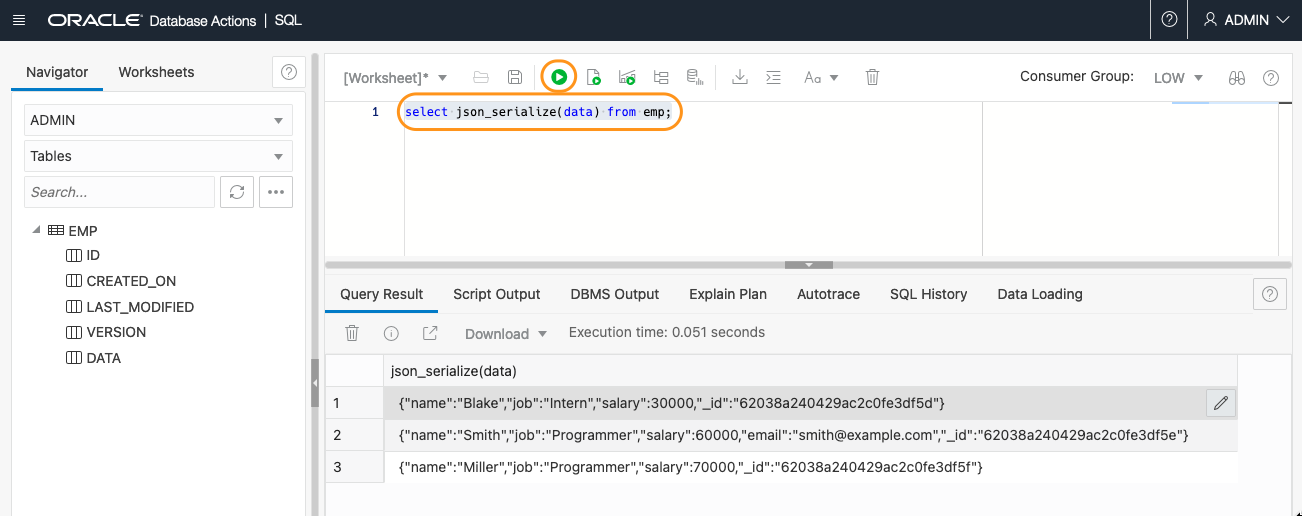Open the ADMIN schema dropdown
Viewport: 1302px width, 516px height.
pos(158,120)
